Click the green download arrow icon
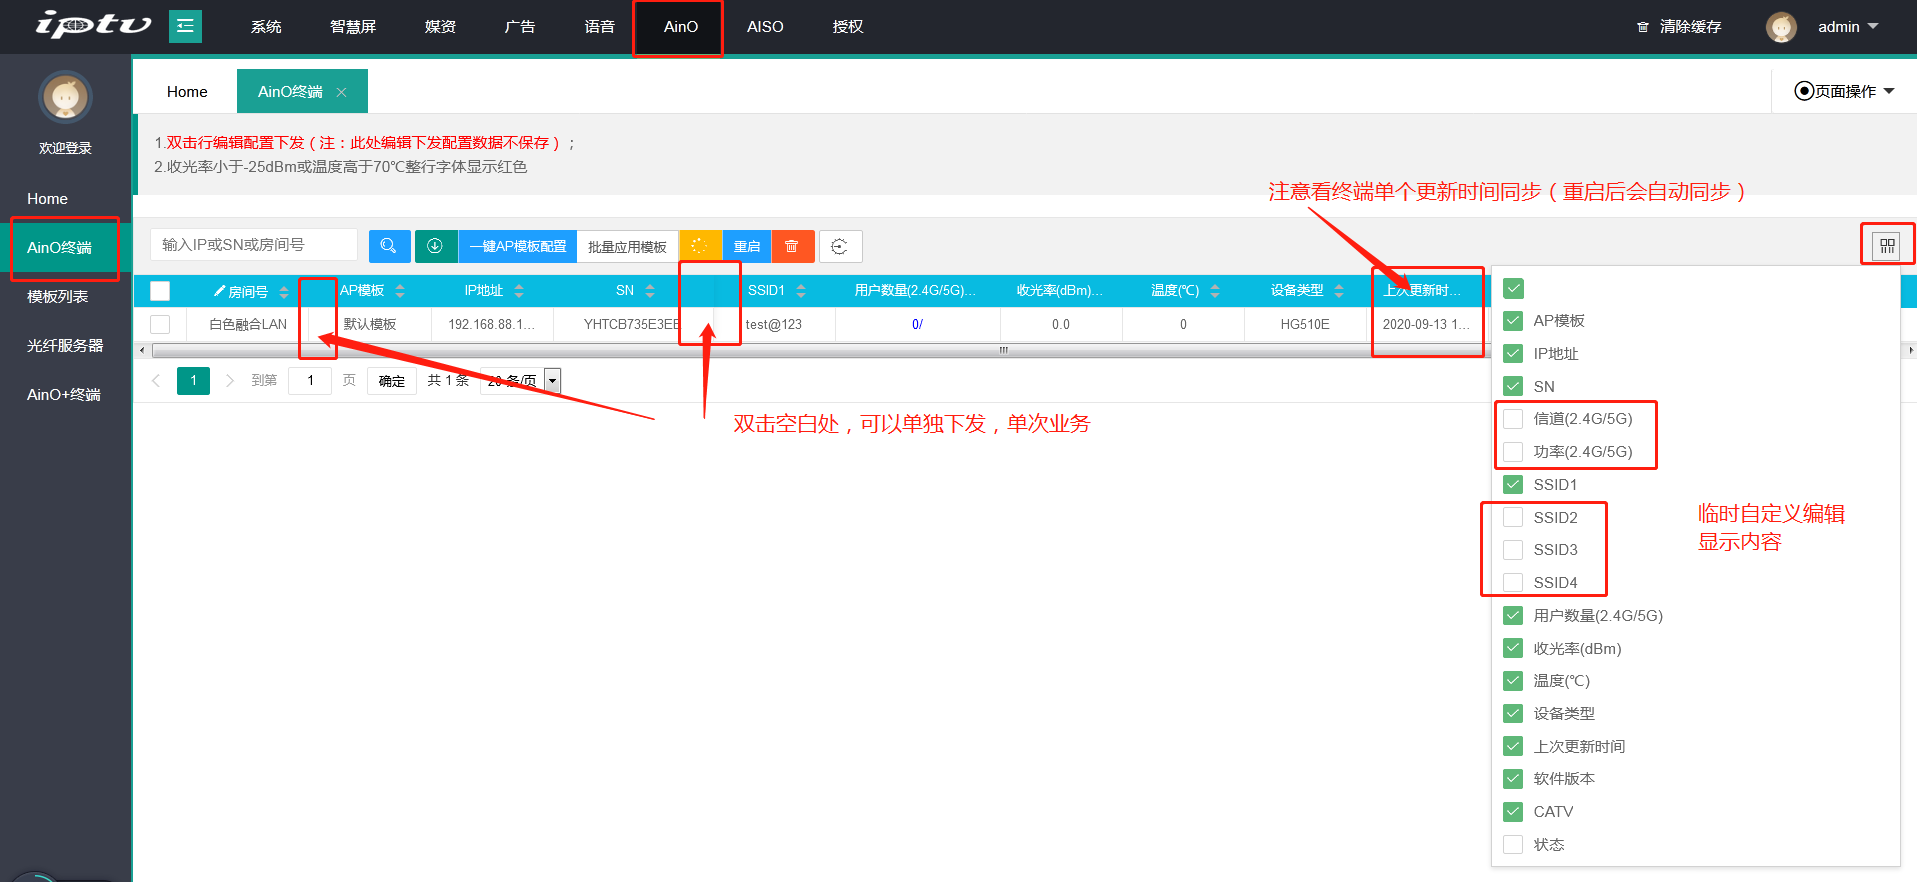 point(435,246)
